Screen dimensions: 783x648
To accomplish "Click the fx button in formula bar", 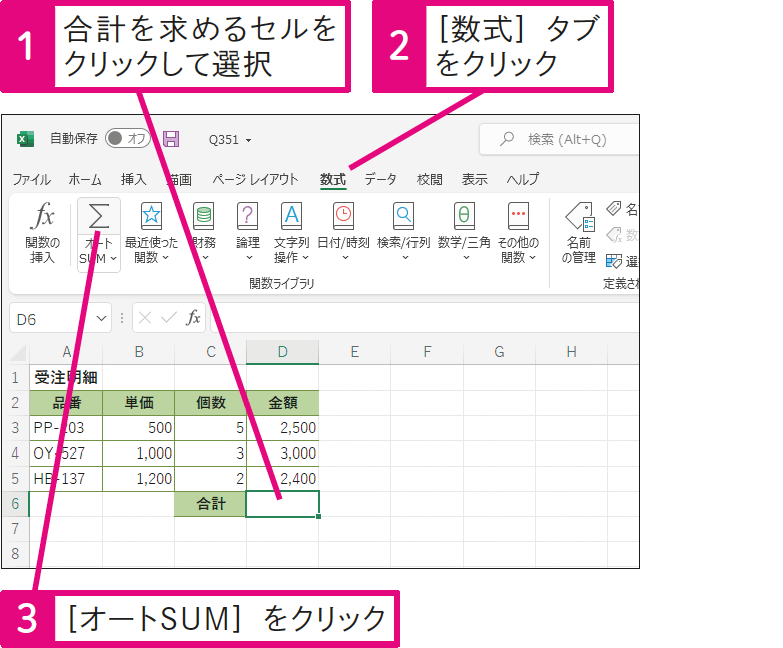I will pos(193,318).
